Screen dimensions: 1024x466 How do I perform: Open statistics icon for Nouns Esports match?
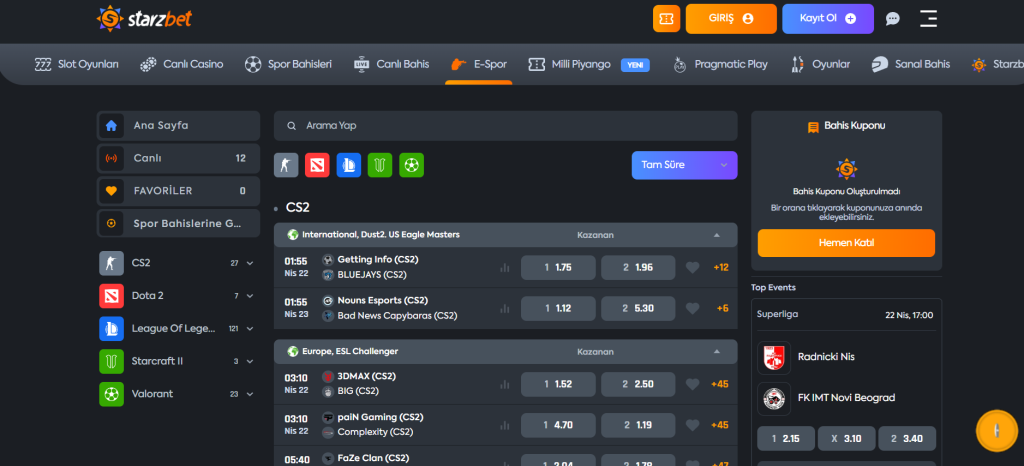(504, 309)
